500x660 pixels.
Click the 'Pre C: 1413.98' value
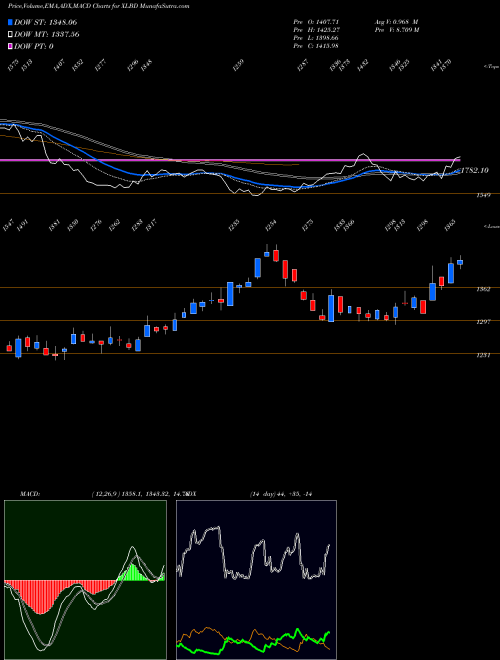pyautogui.click(x=316, y=46)
